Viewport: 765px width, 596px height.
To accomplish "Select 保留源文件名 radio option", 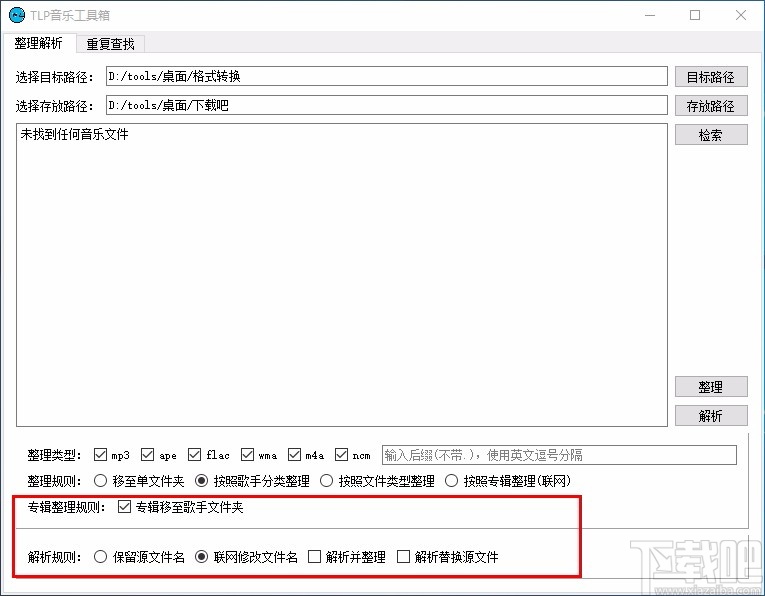I will pos(101,556).
